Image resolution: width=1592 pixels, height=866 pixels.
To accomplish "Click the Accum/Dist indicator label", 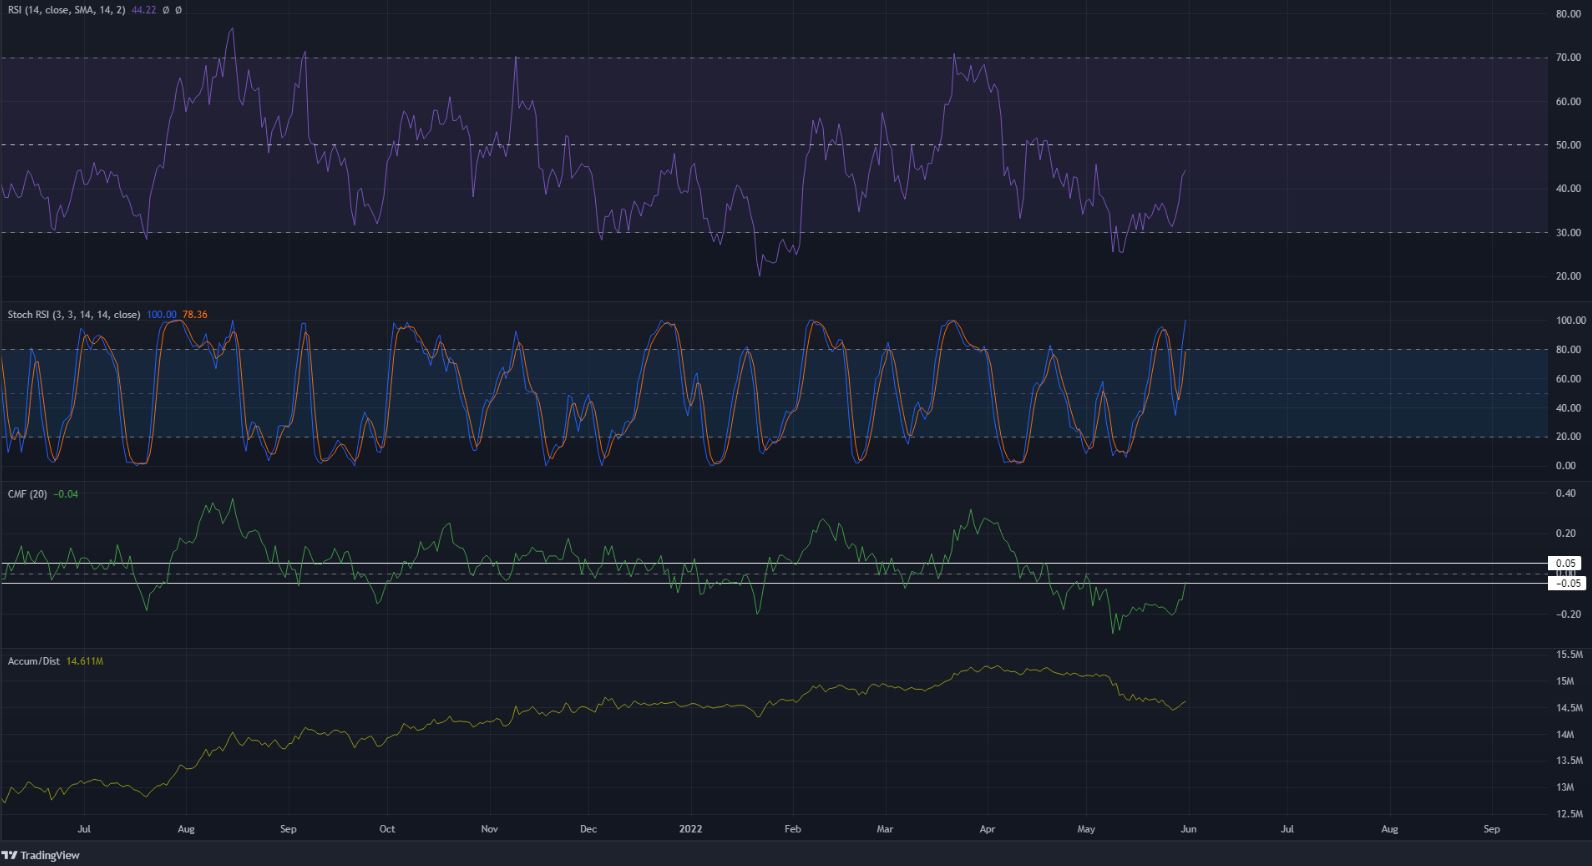I will coord(34,662).
